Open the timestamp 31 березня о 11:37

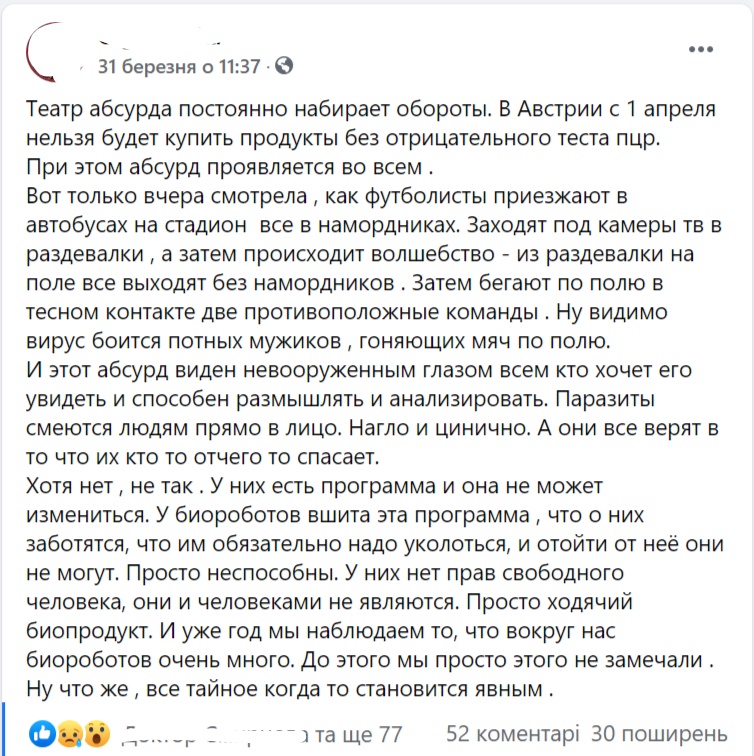point(179,66)
